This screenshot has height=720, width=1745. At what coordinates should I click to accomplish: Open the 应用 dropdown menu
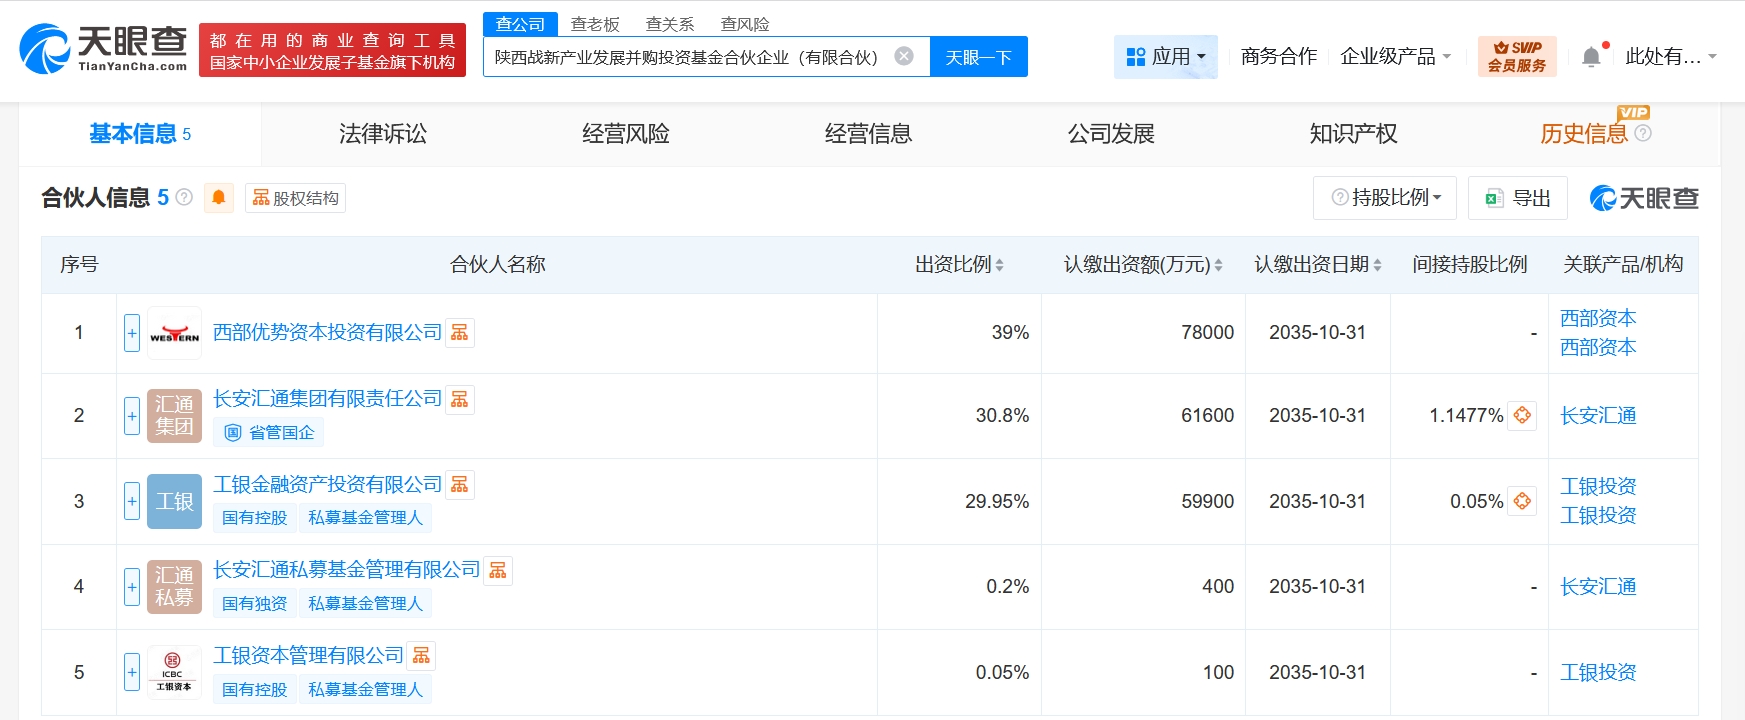point(1166,57)
